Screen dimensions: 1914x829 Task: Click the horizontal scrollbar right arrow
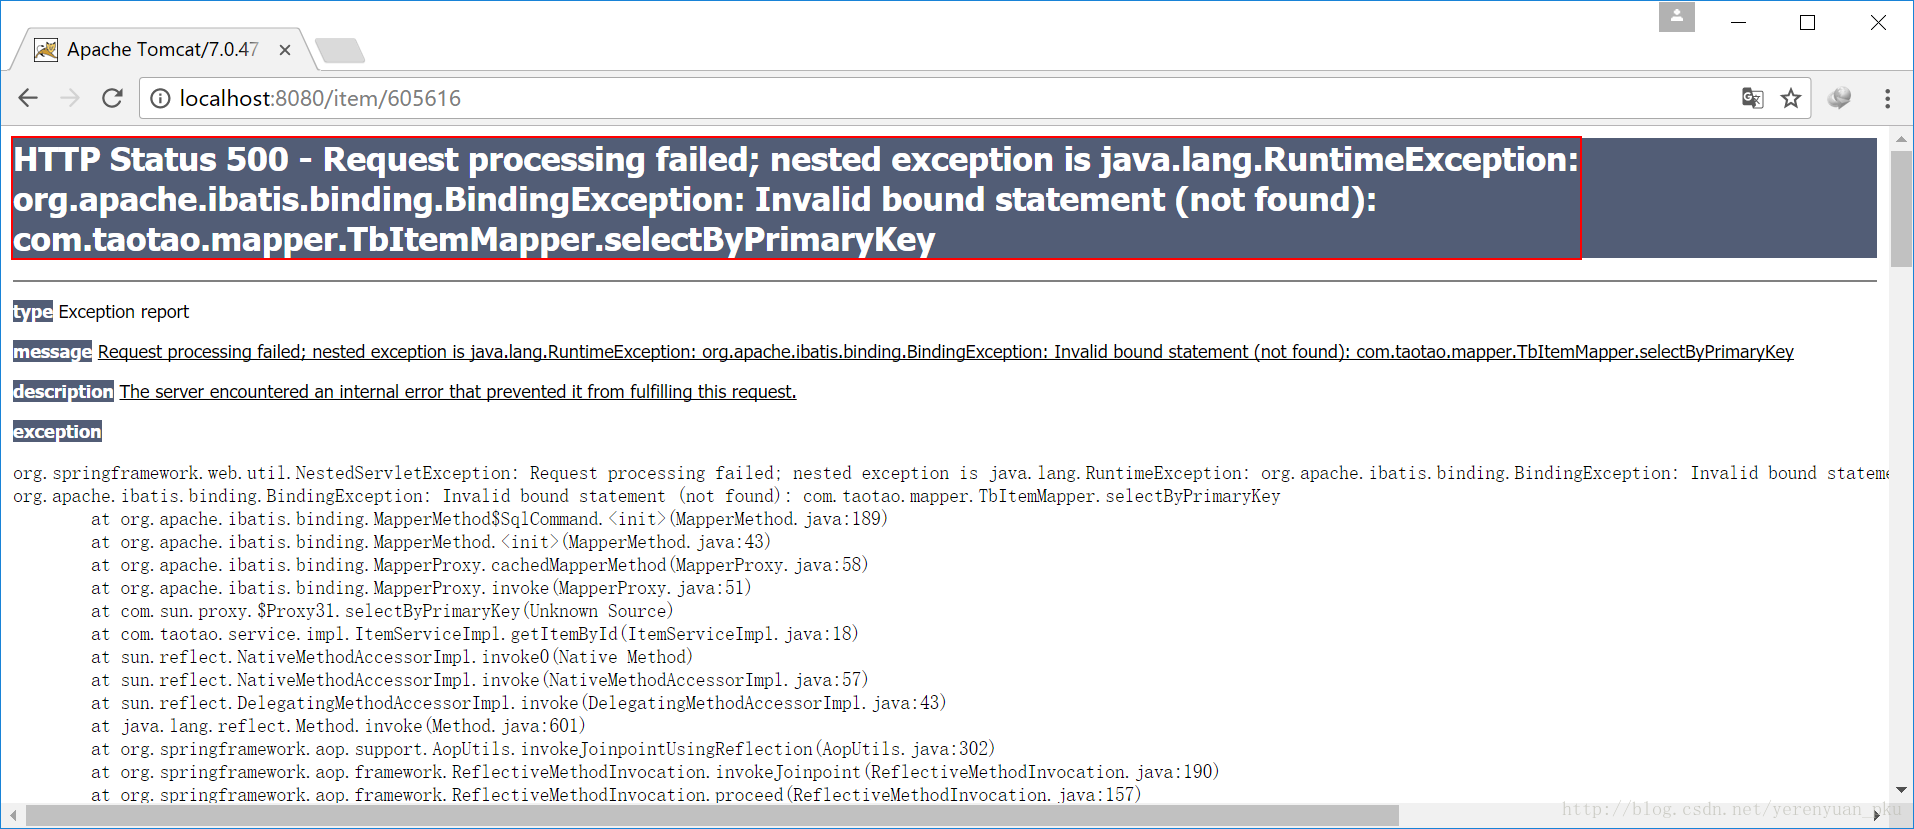point(1877,816)
